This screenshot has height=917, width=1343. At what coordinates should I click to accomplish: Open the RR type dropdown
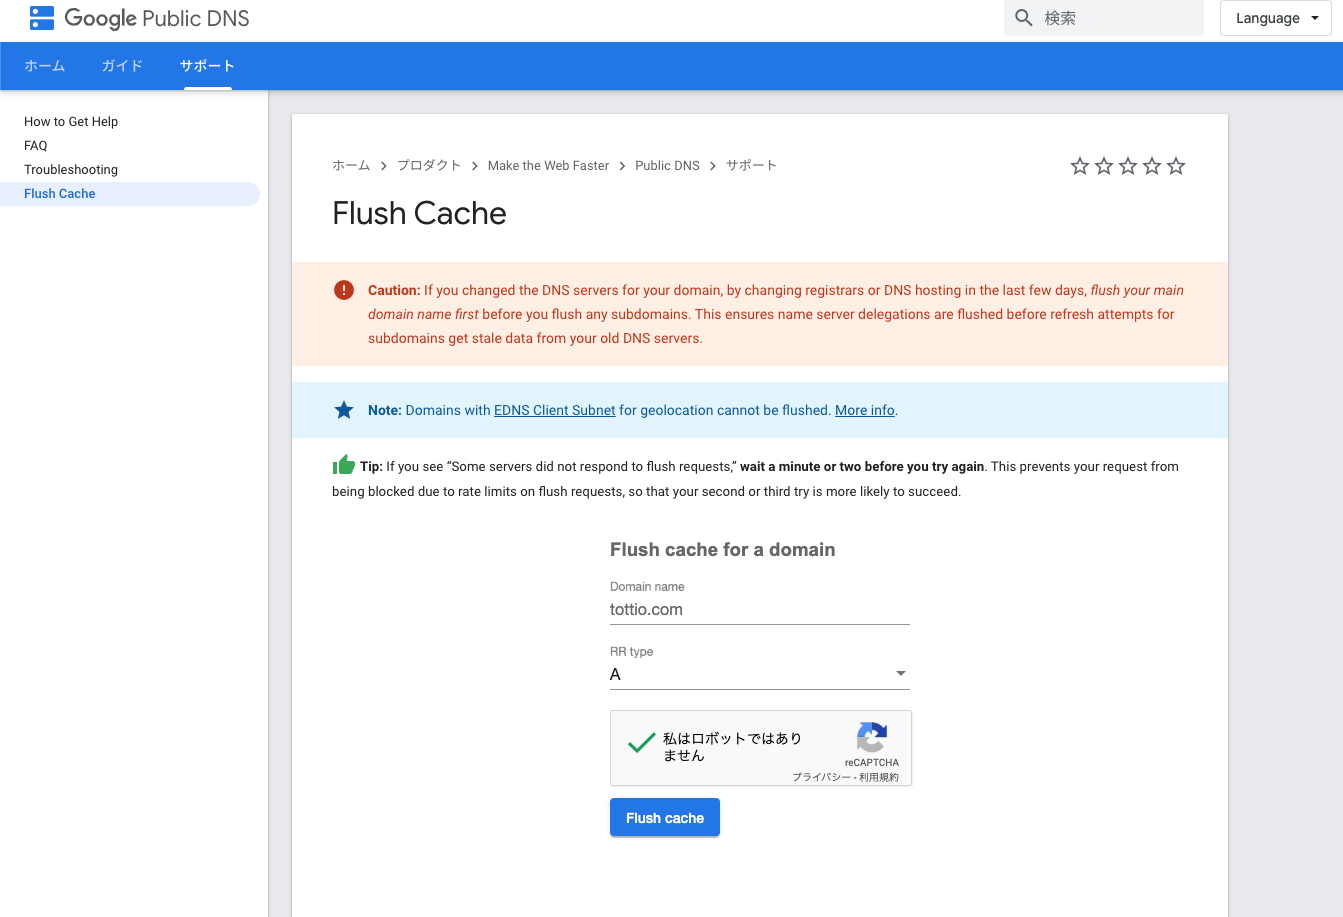(760, 674)
